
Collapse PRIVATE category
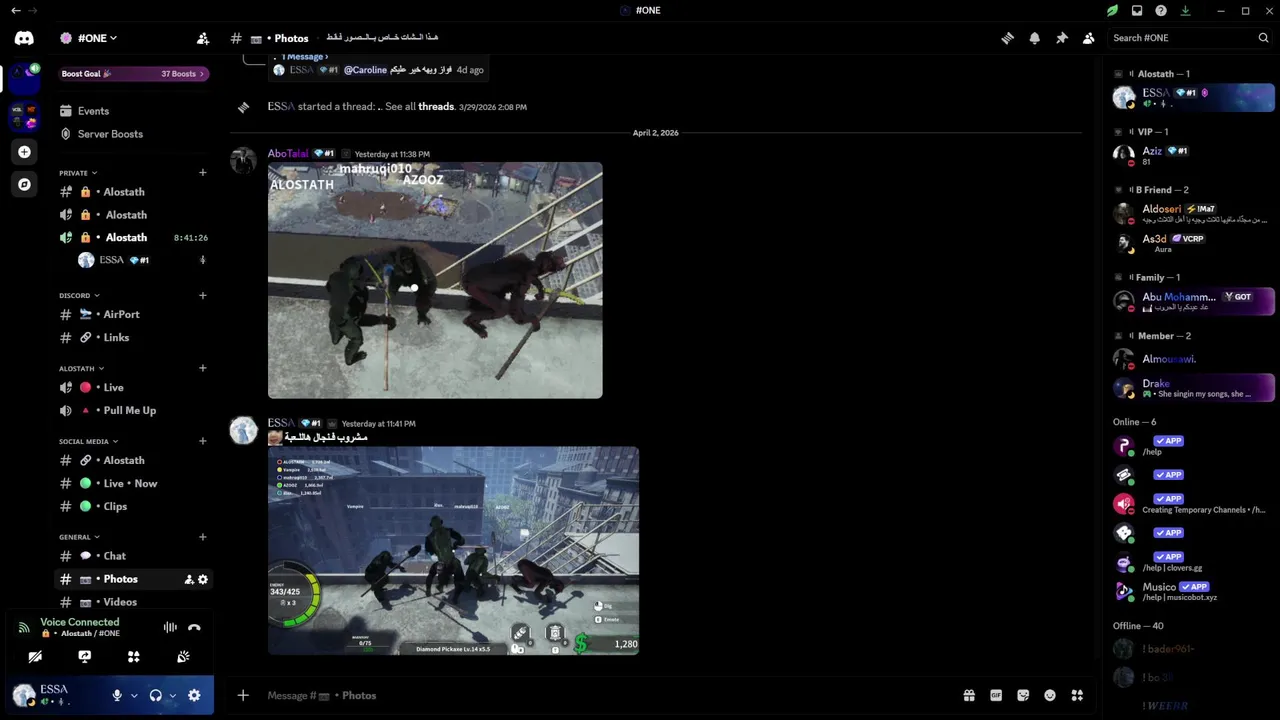pos(78,173)
